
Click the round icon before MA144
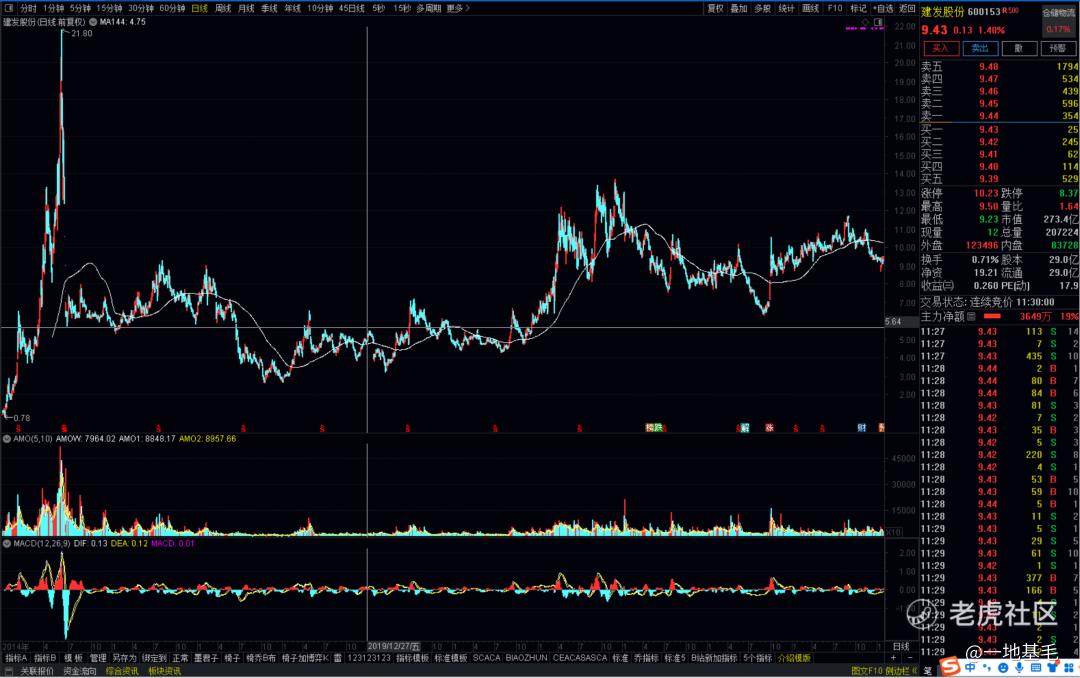pyautogui.click(x=93, y=22)
